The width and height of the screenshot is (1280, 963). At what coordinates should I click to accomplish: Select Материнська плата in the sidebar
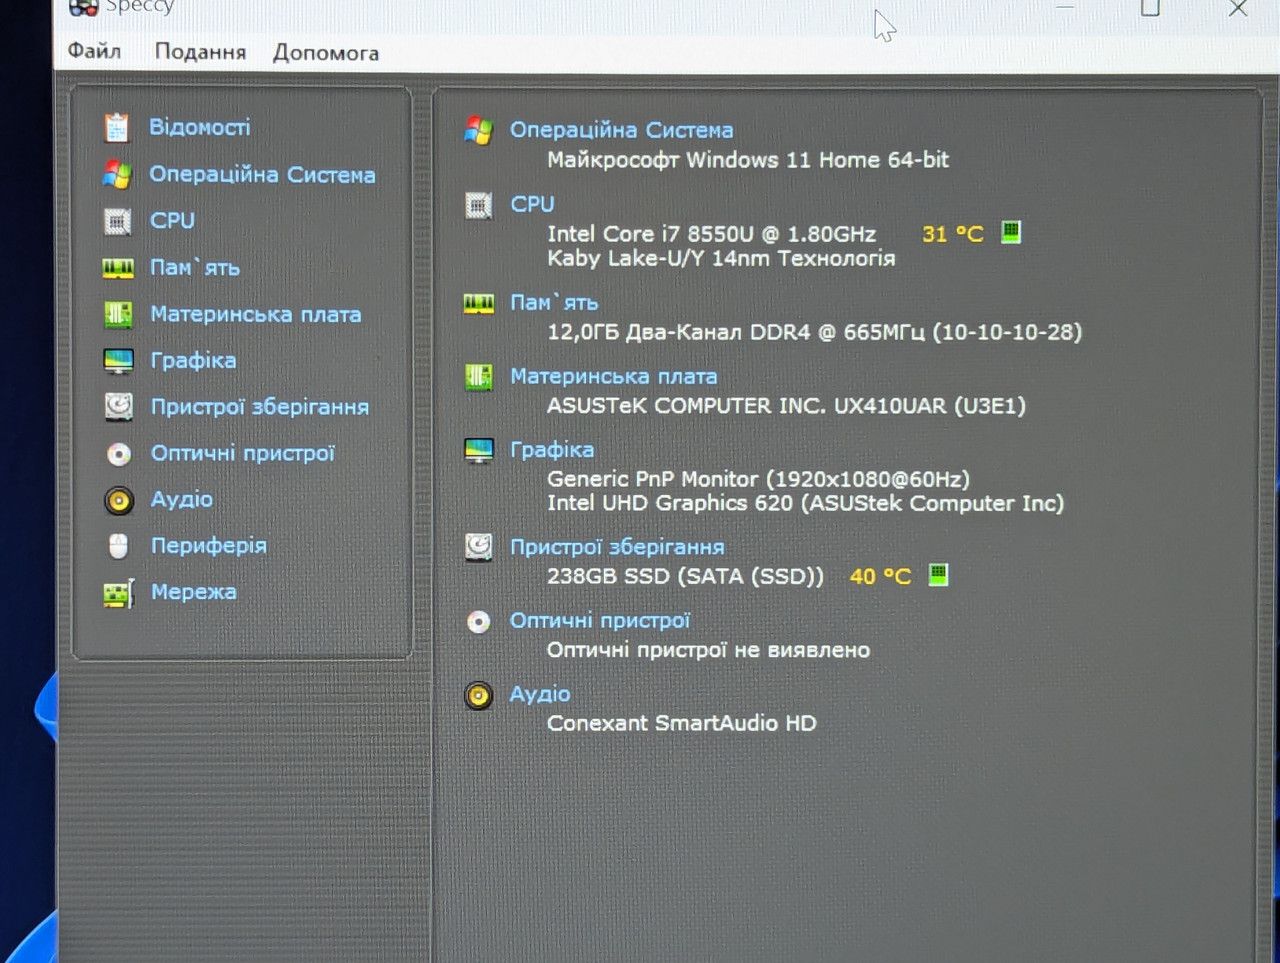[256, 314]
